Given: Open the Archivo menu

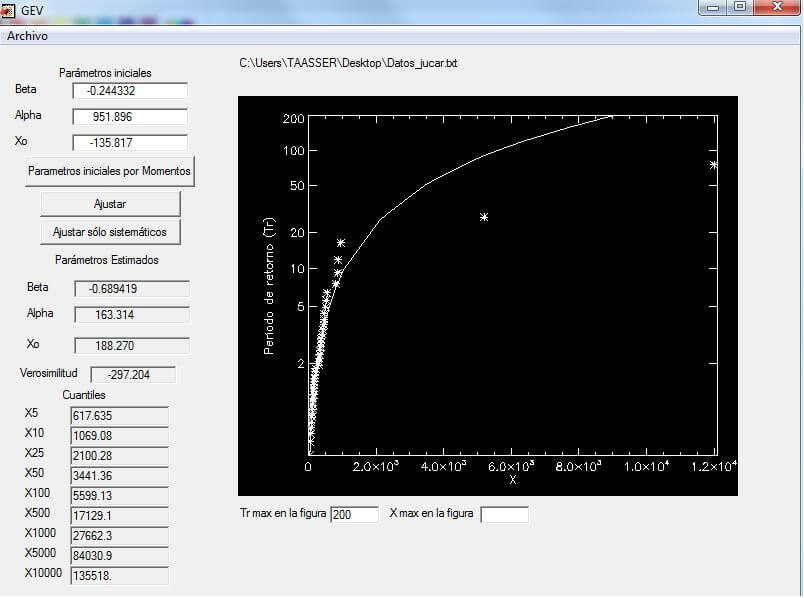Looking at the screenshot, I should pyautogui.click(x=28, y=36).
